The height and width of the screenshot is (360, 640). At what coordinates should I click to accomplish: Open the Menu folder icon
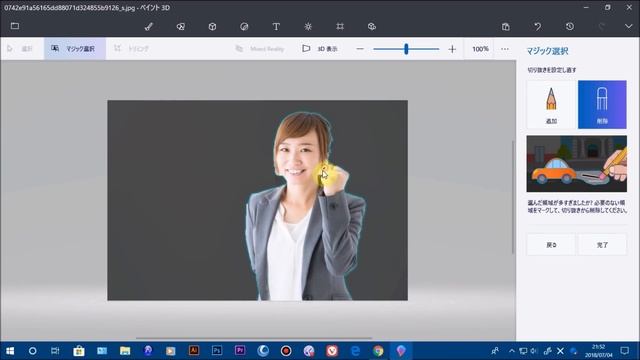pyautogui.click(x=15, y=26)
